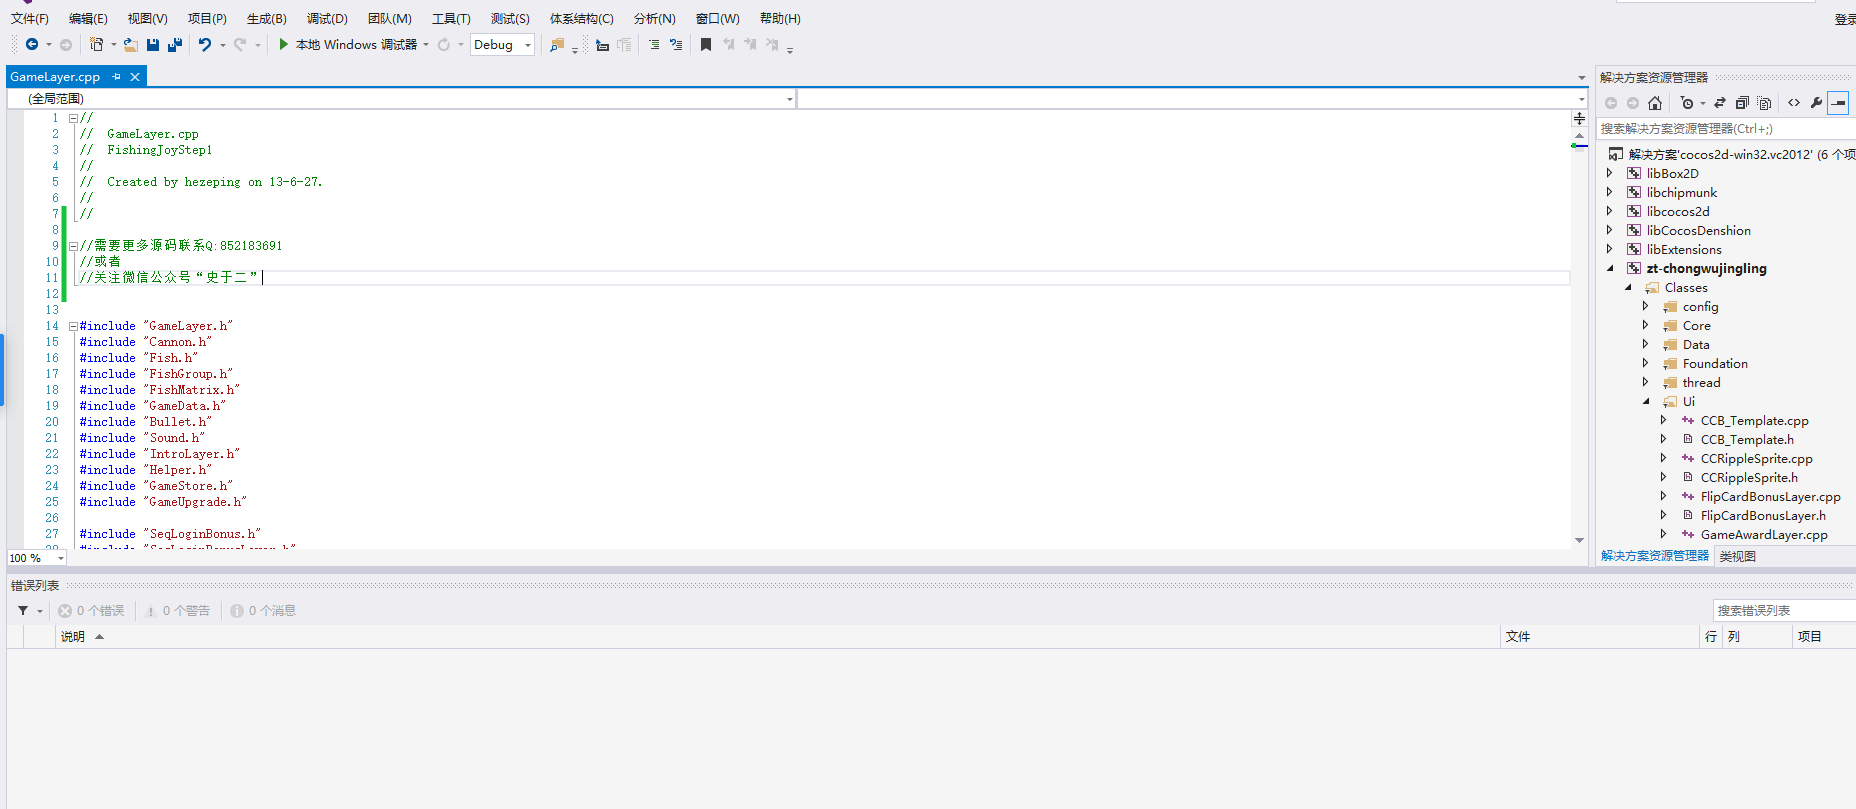Image resolution: width=1856 pixels, height=809 pixels.
Task: Click the New Project icon in the toolbar
Action: [x=96, y=44]
